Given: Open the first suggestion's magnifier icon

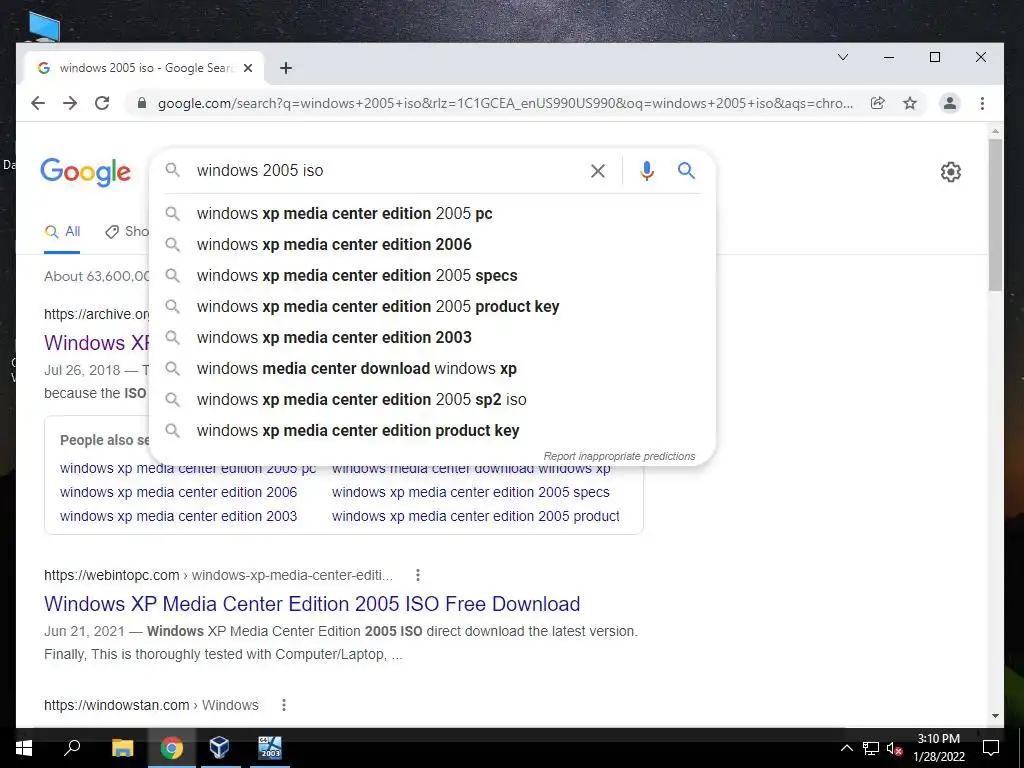Looking at the screenshot, I should pyautogui.click(x=172, y=214).
